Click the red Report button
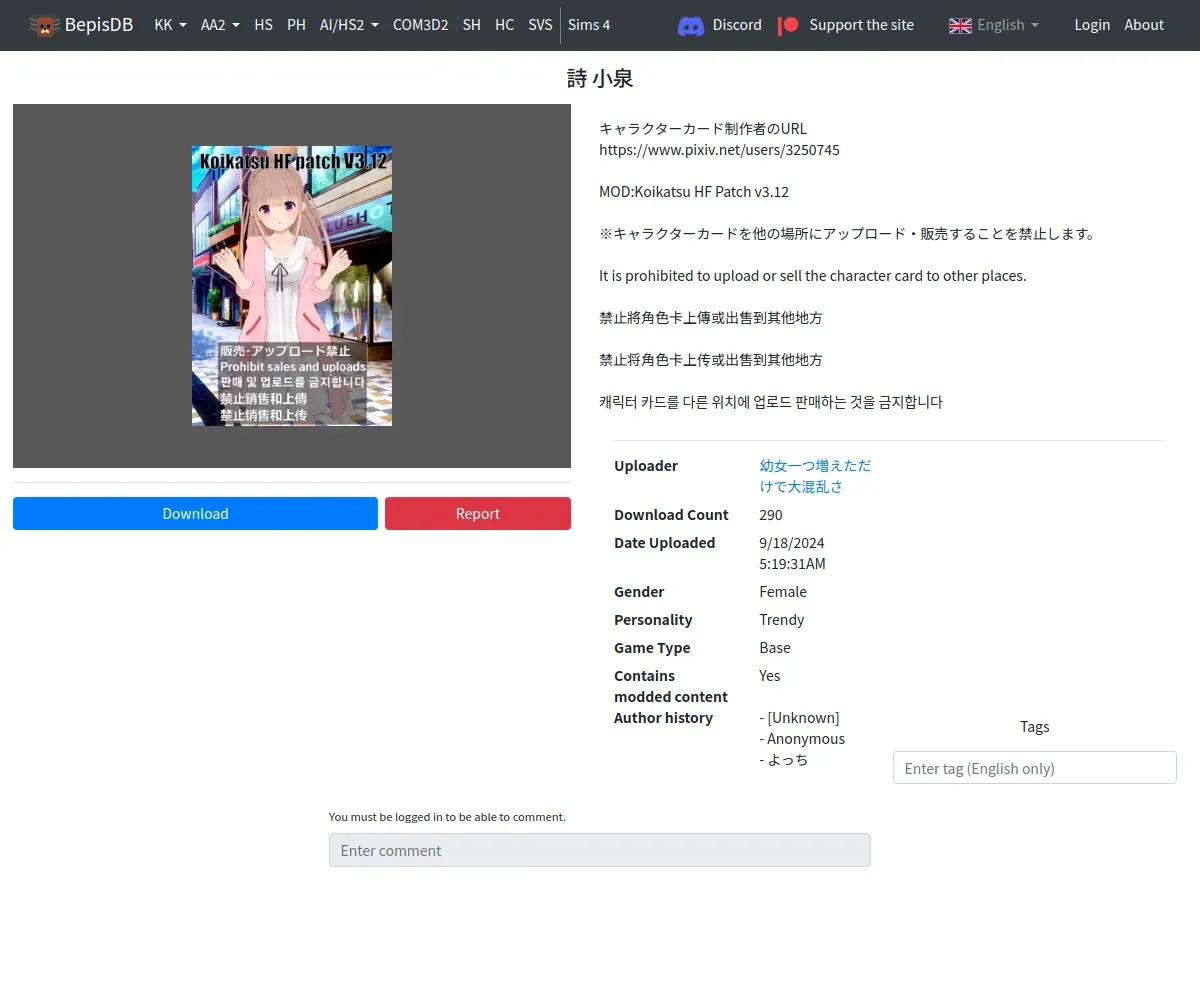Image resolution: width=1200 pixels, height=1000 pixels. pyautogui.click(x=478, y=513)
